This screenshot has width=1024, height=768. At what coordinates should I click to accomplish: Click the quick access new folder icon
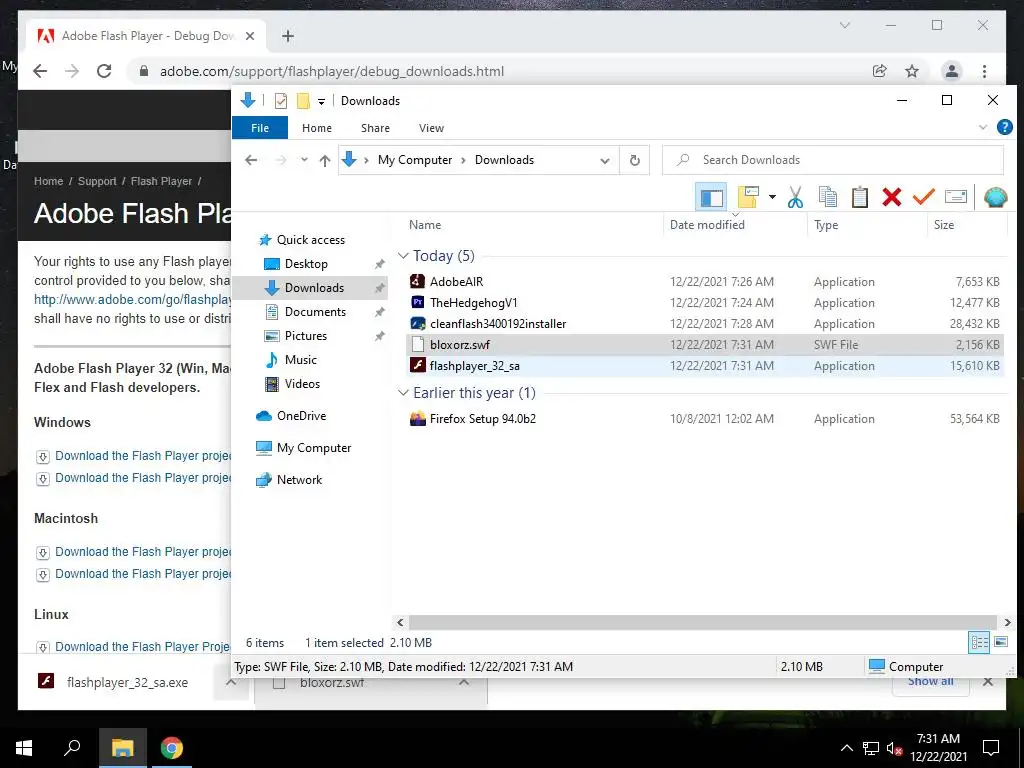pyautogui.click(x=303, y=101)
